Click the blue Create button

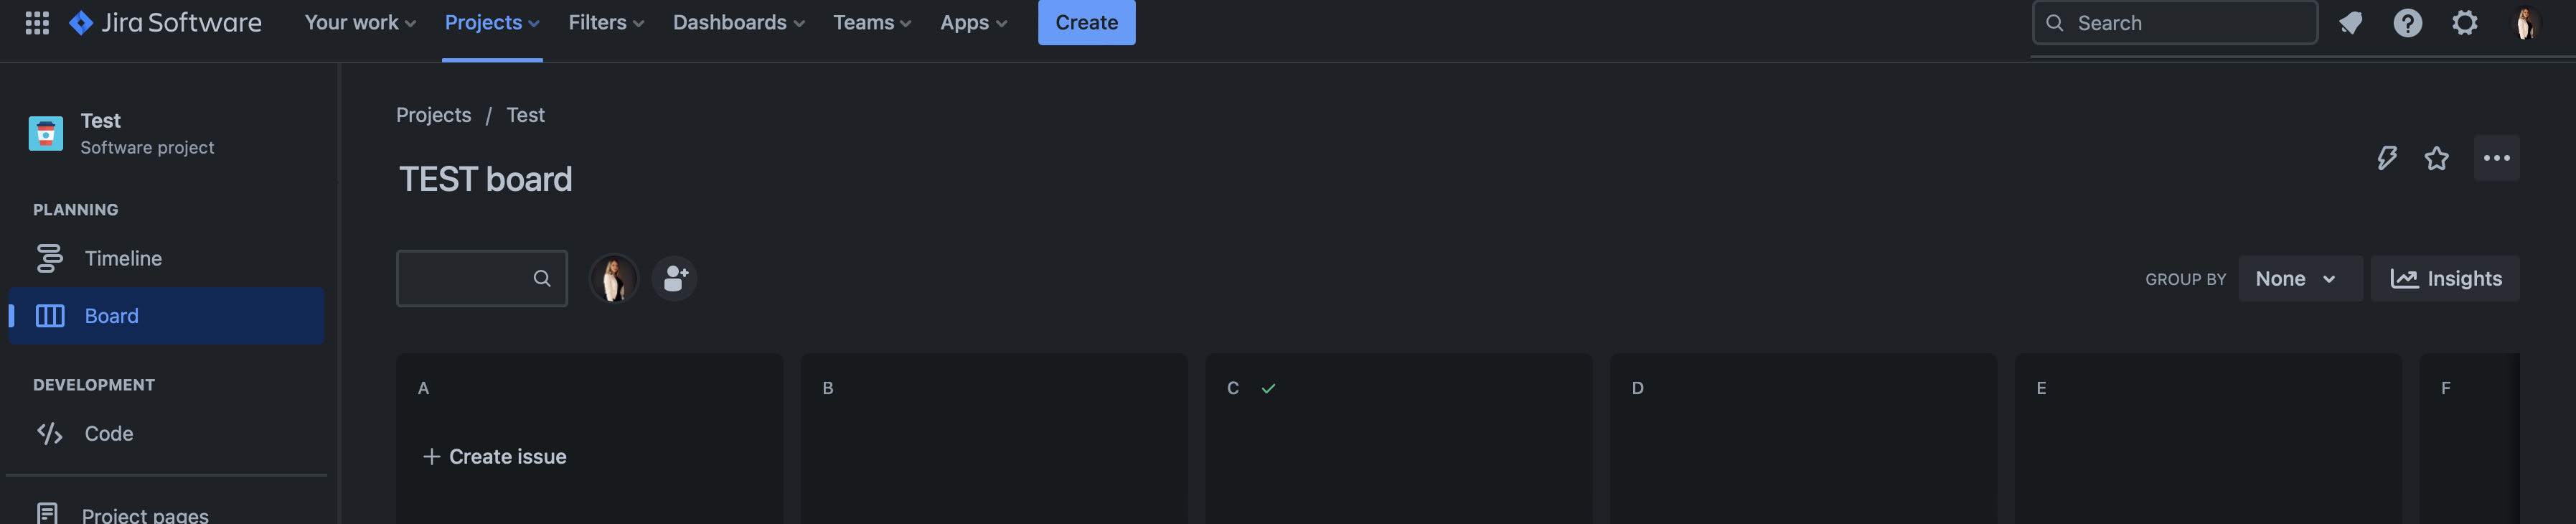[x=1086, y=22]
